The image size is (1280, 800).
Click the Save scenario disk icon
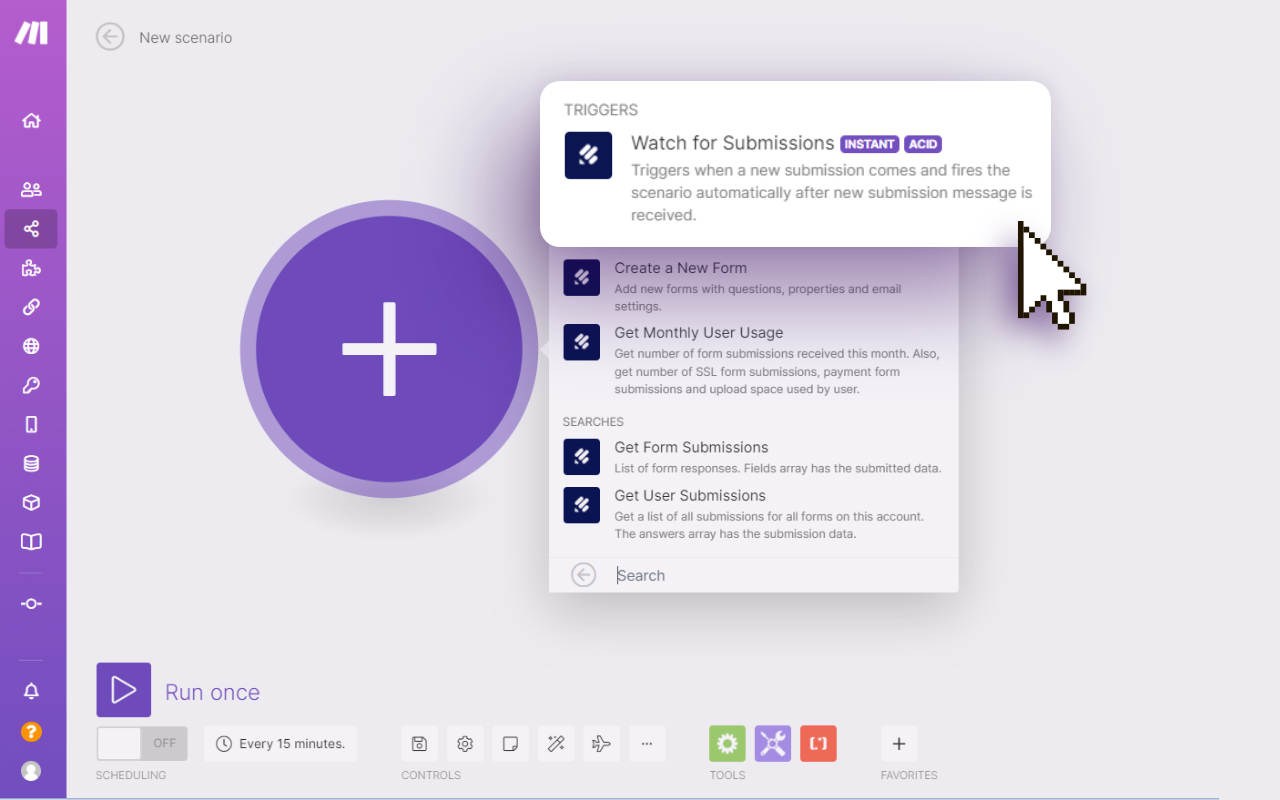(419, 744)
